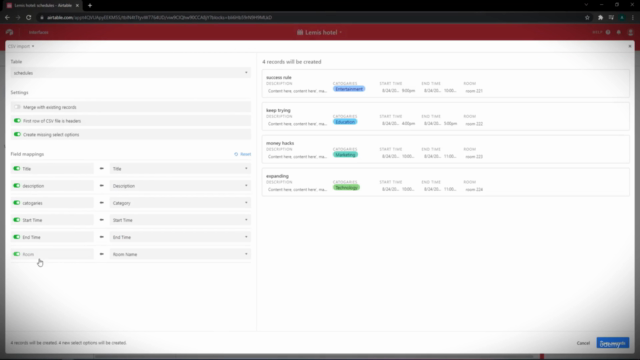Open the Description target field dropdown
The image size is (640, 360).
point(180,186)
